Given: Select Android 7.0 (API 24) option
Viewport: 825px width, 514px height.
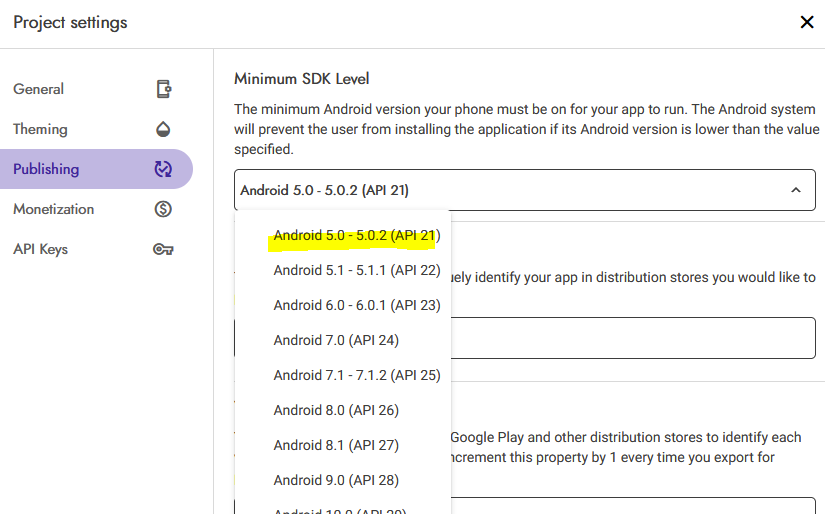Looking at the screenshot, I should 336,340.
